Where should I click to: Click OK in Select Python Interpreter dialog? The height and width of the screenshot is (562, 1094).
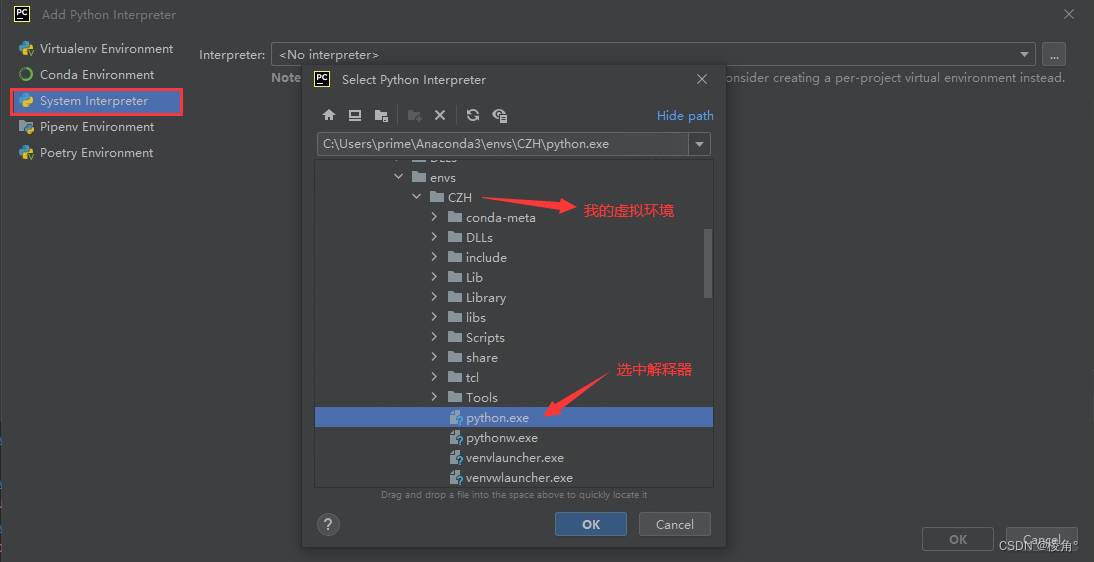click(x=591, y=524)
